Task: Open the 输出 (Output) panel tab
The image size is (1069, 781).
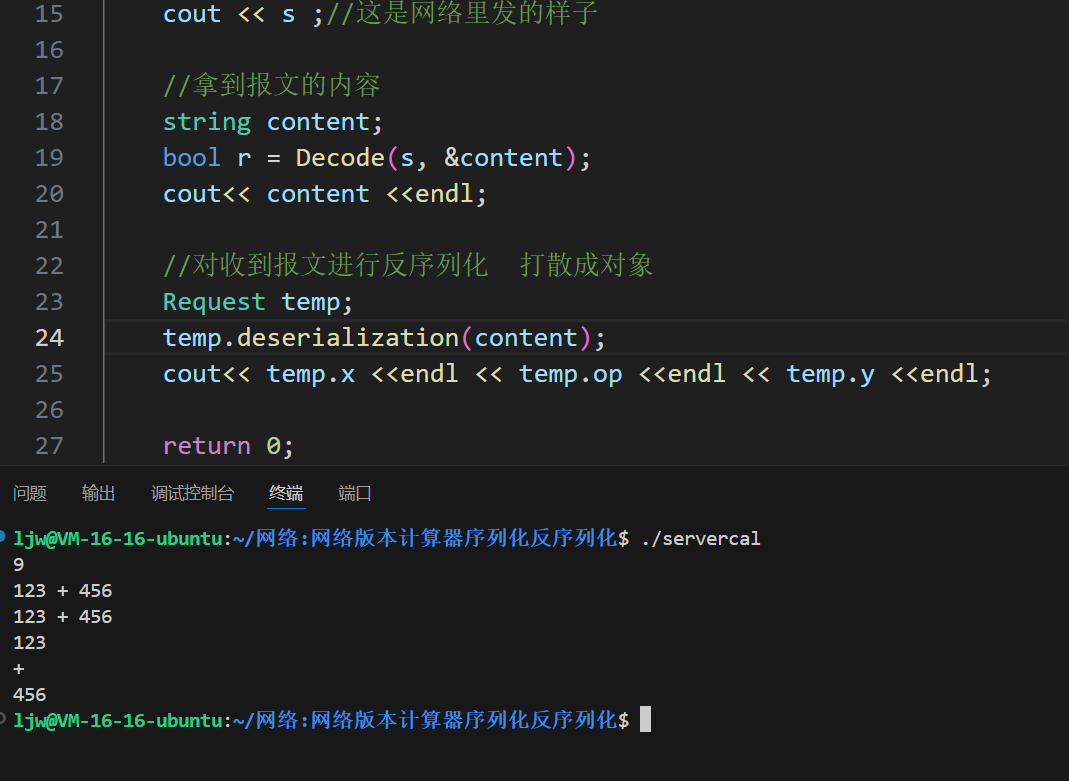Action: pyautogui.click(x=98, y=493)
